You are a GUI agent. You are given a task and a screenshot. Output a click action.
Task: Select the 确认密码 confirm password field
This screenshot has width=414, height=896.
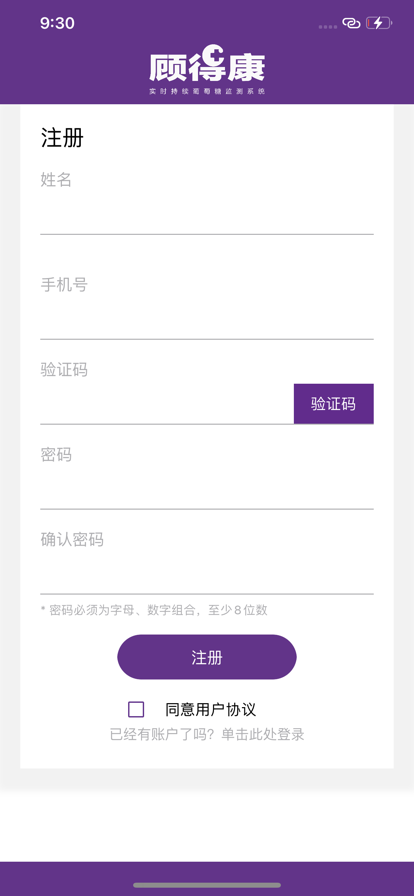207,574
